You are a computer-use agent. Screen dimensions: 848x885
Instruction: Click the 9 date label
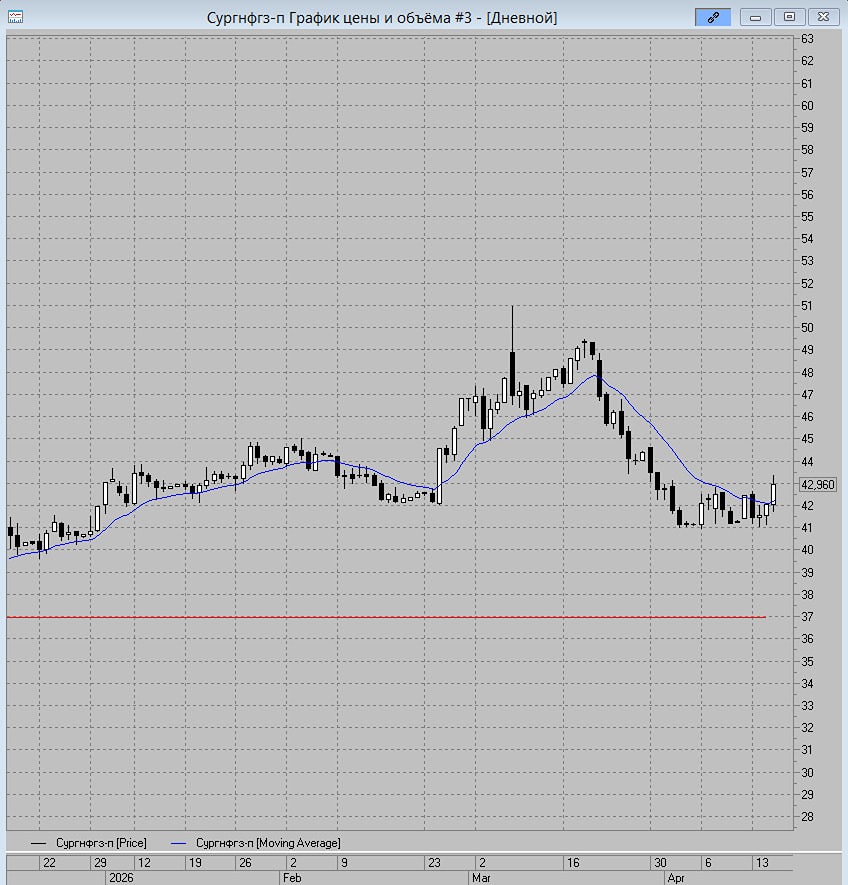[x=344, y=862]
